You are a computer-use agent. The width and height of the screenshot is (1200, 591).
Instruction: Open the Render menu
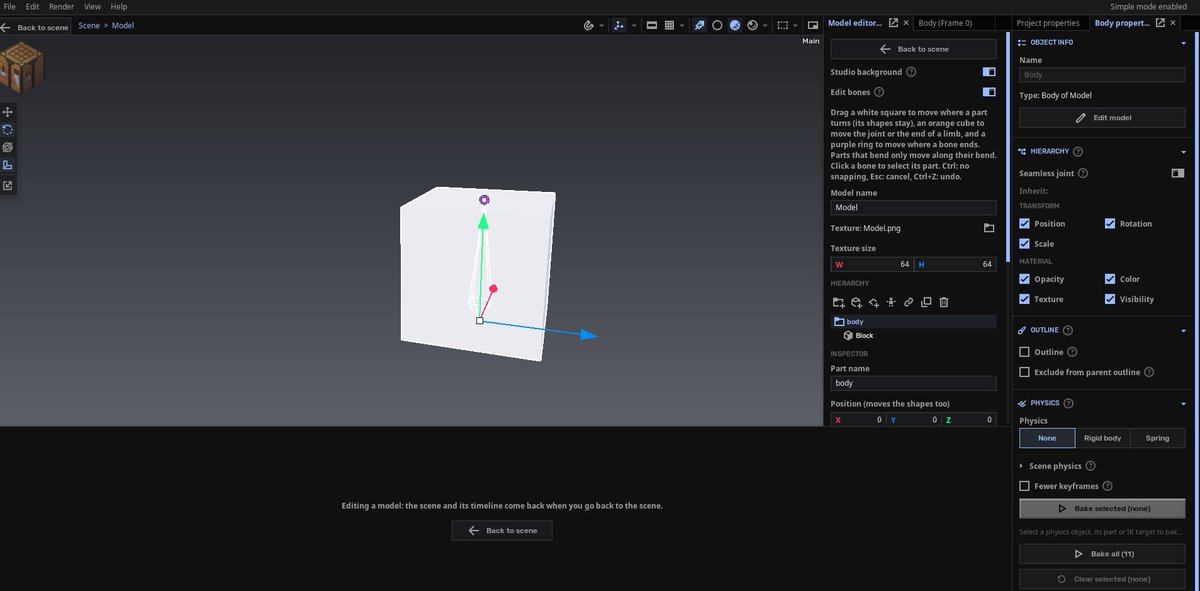click(61, 6)
